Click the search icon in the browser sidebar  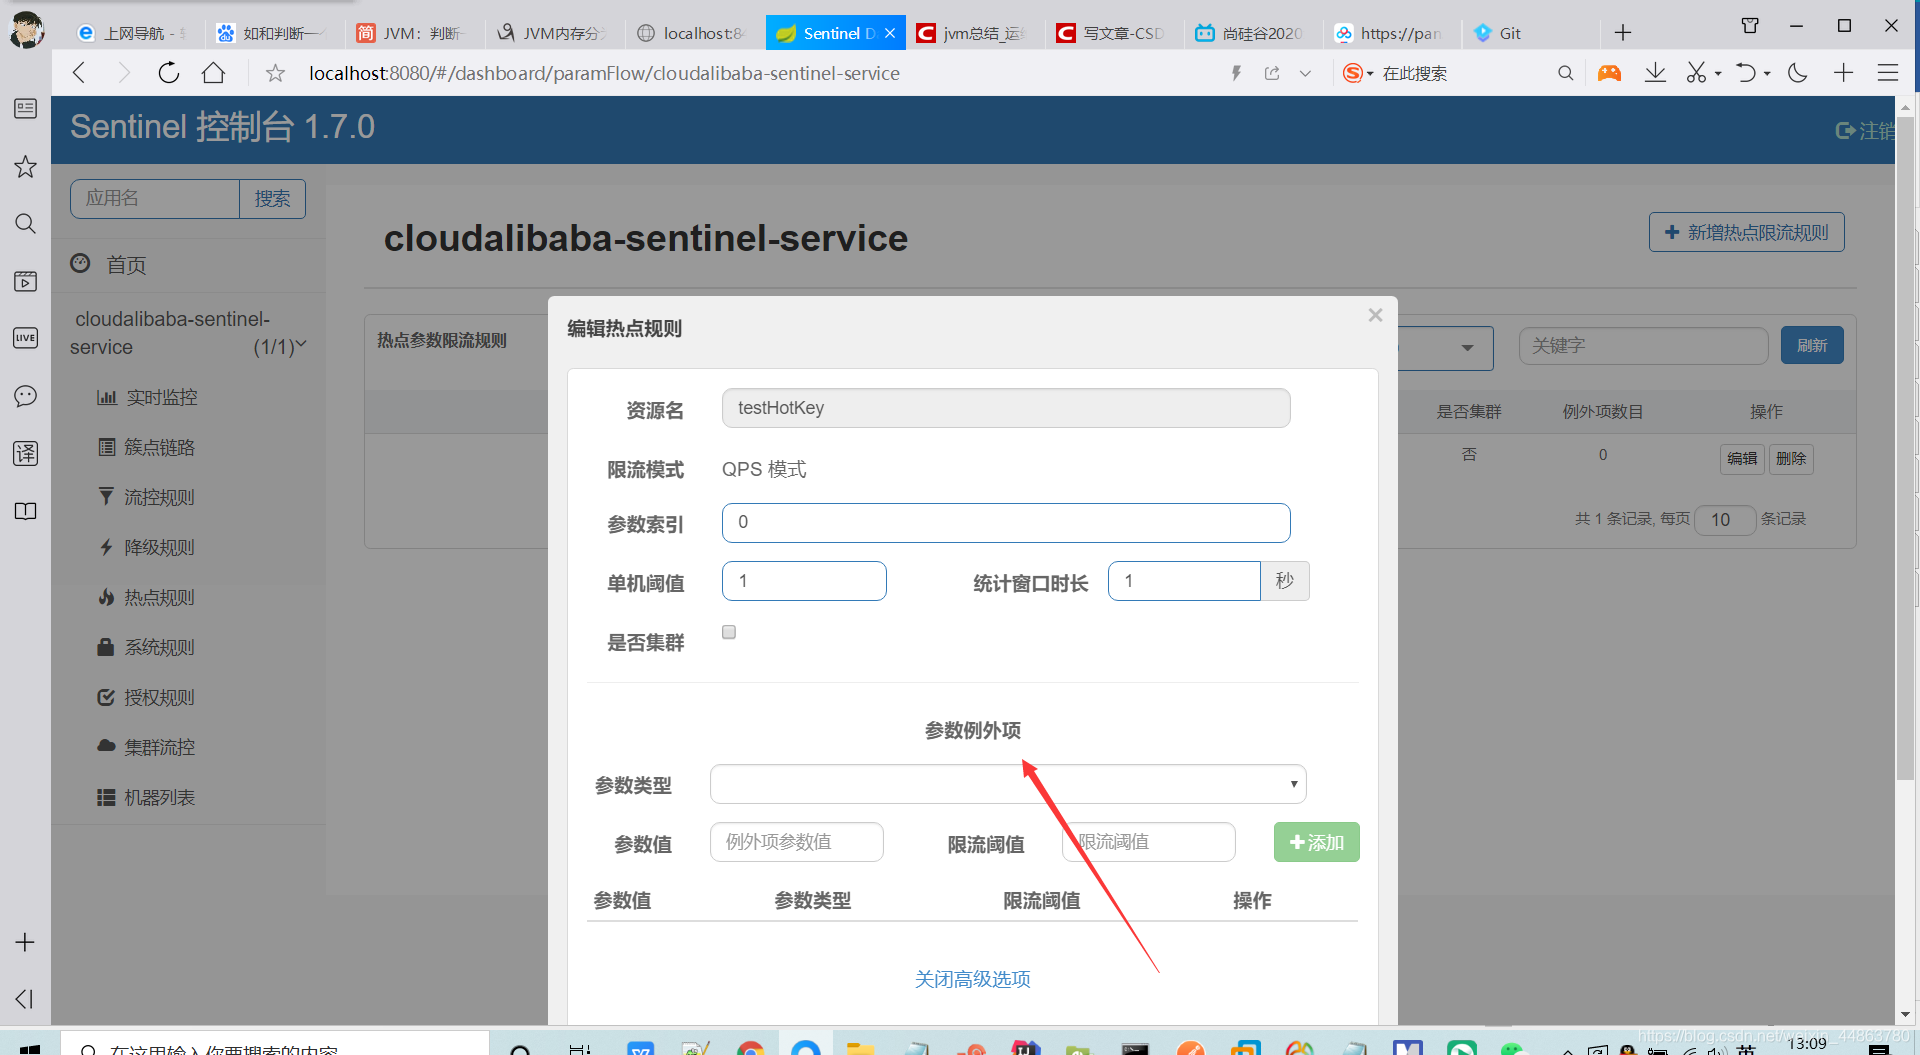[x=25, y=223]
